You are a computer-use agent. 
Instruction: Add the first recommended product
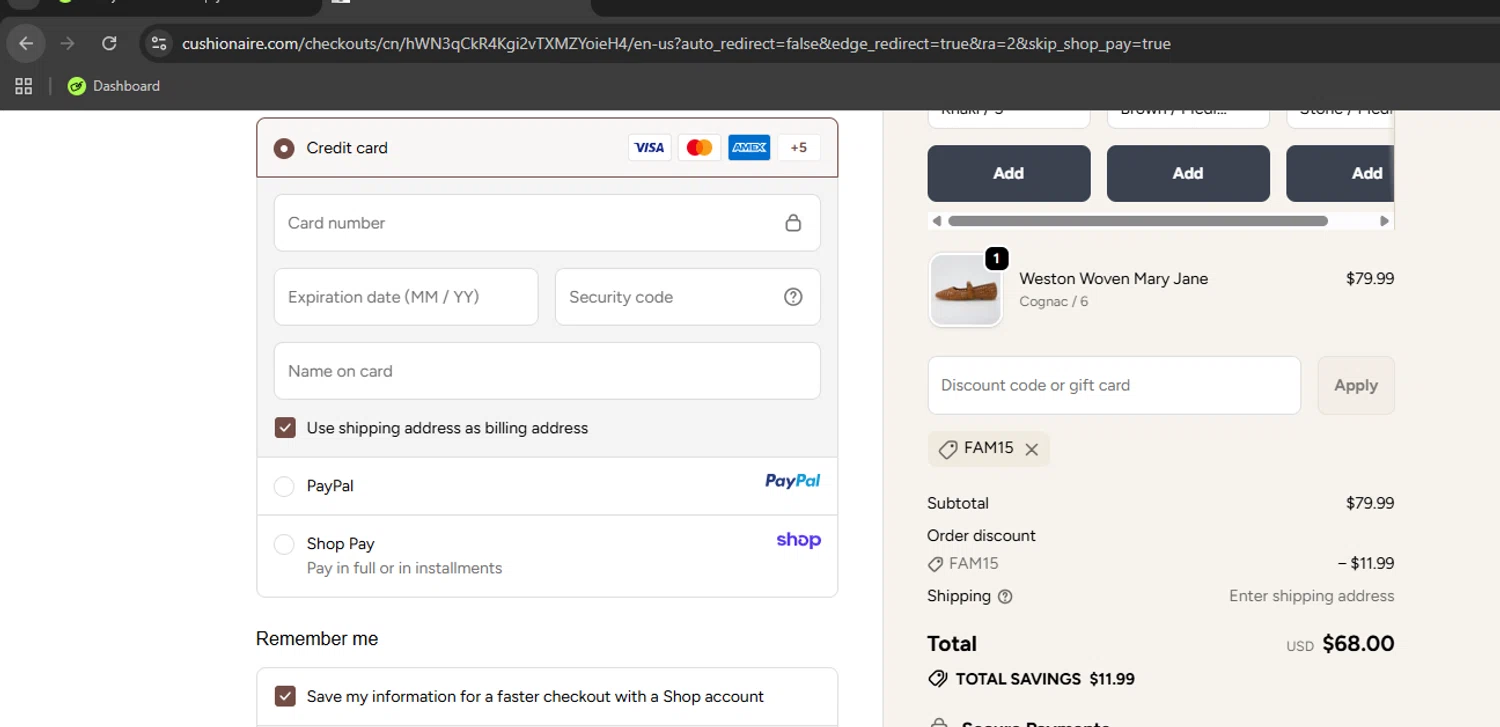coord(1009,173)
